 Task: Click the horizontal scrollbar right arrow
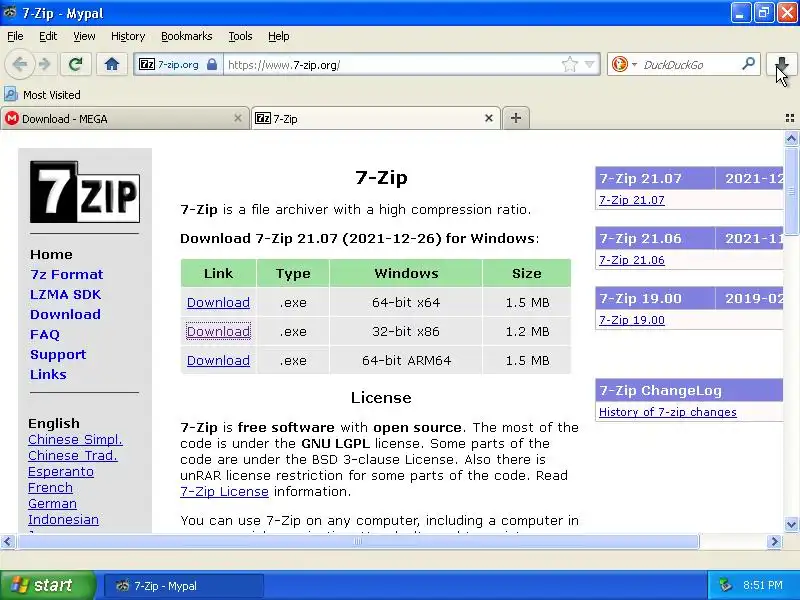[x=774, y=541]
